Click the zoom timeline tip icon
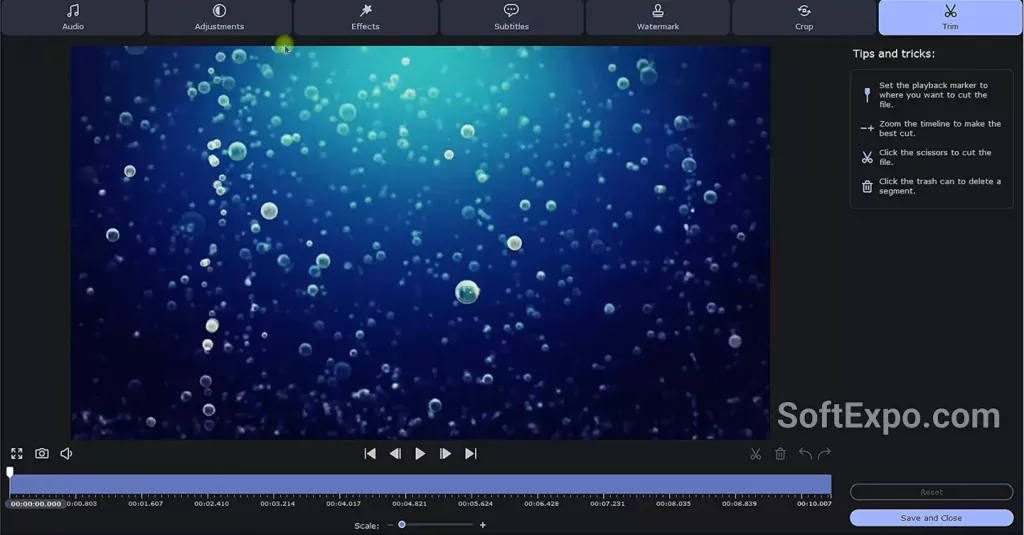 click(867, 129)
